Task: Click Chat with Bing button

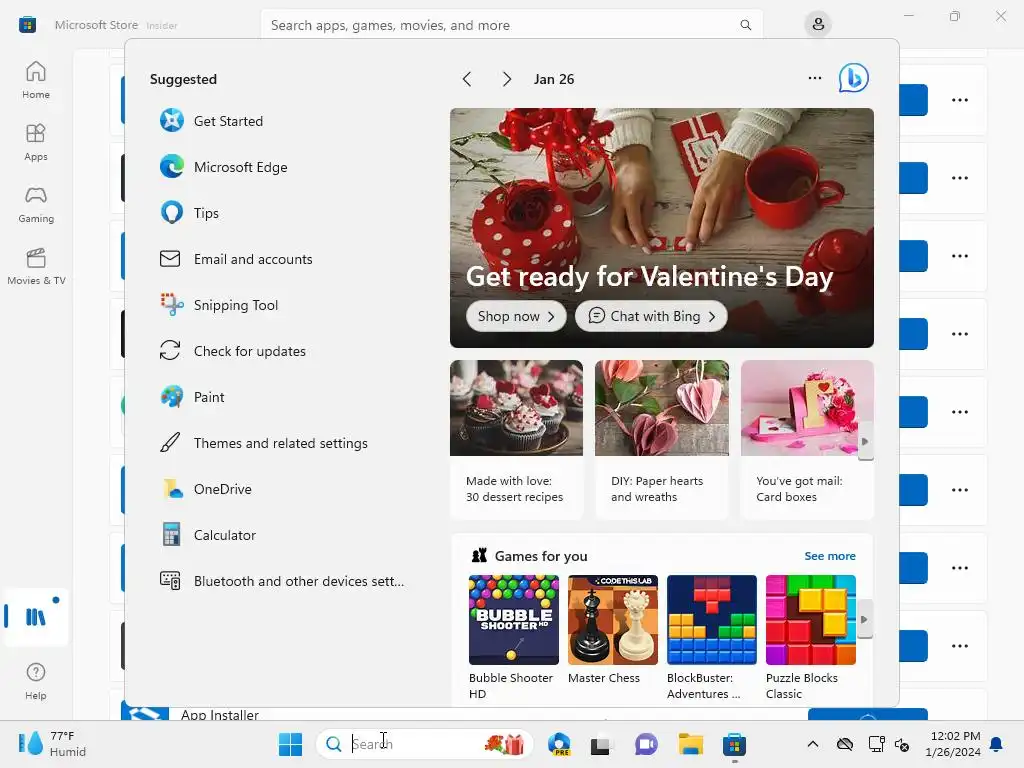Action: pyautogui.click(x=651, y=316)
